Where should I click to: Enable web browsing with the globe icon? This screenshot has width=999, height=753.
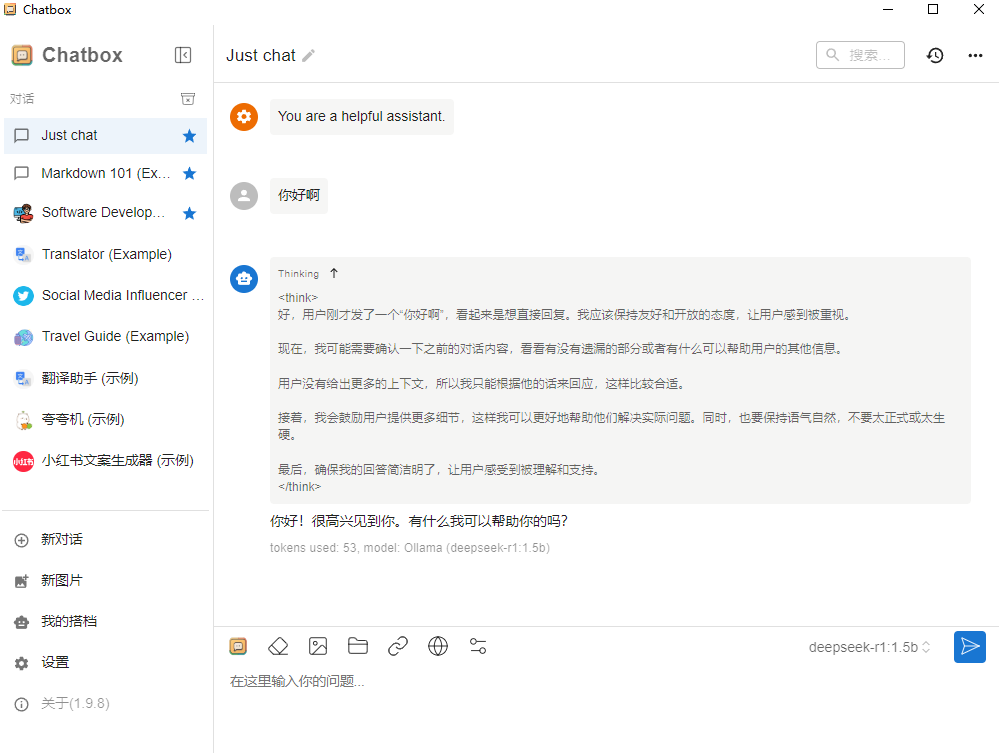coord(438,646)
